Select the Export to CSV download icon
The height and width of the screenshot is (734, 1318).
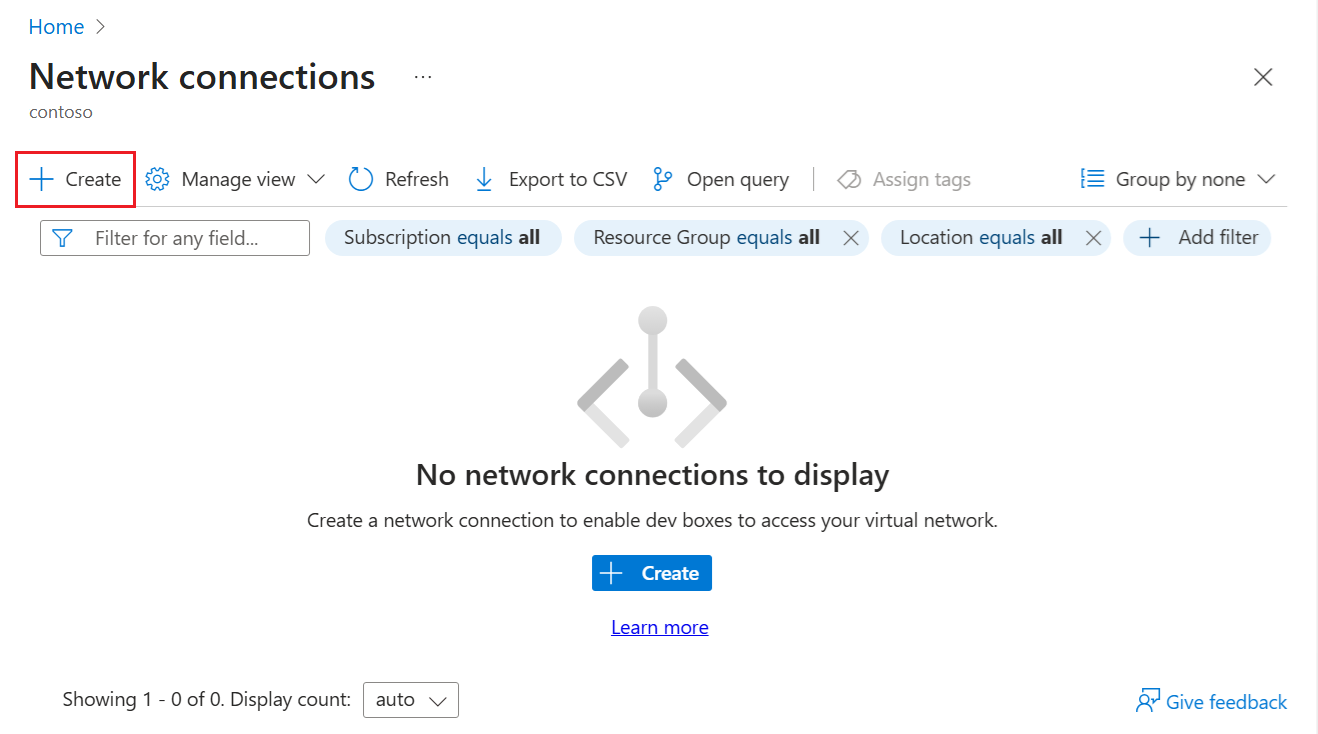[x=484, y=179]
